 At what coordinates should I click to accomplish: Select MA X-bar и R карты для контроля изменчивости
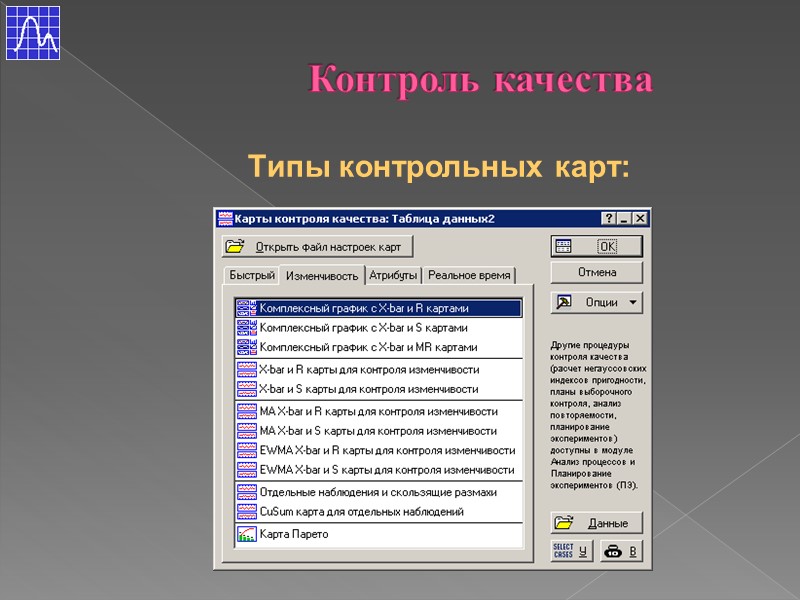380,410
